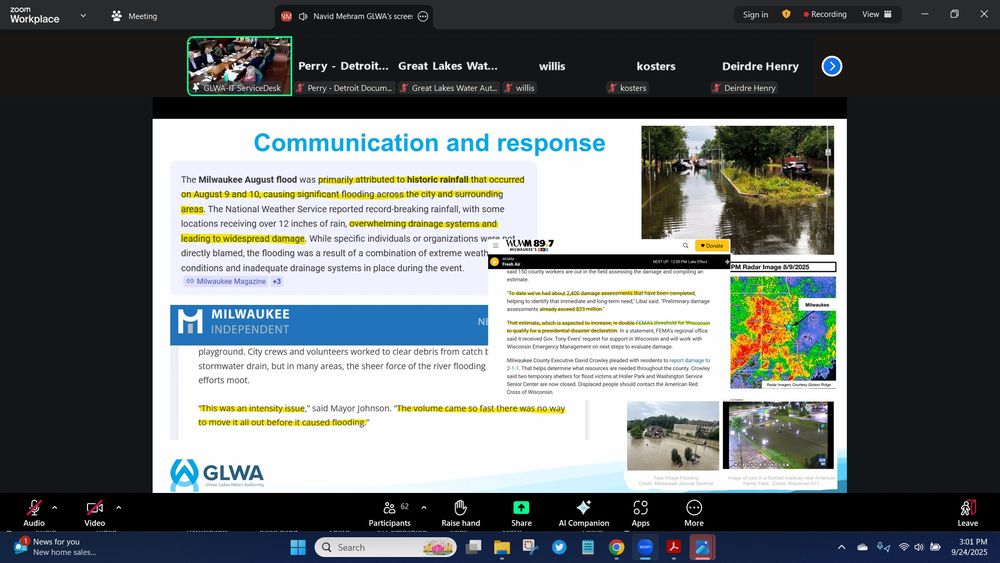Open Google Chrome from taskbar
Viewport: 1000px width, 563px height.
point(616,547)
